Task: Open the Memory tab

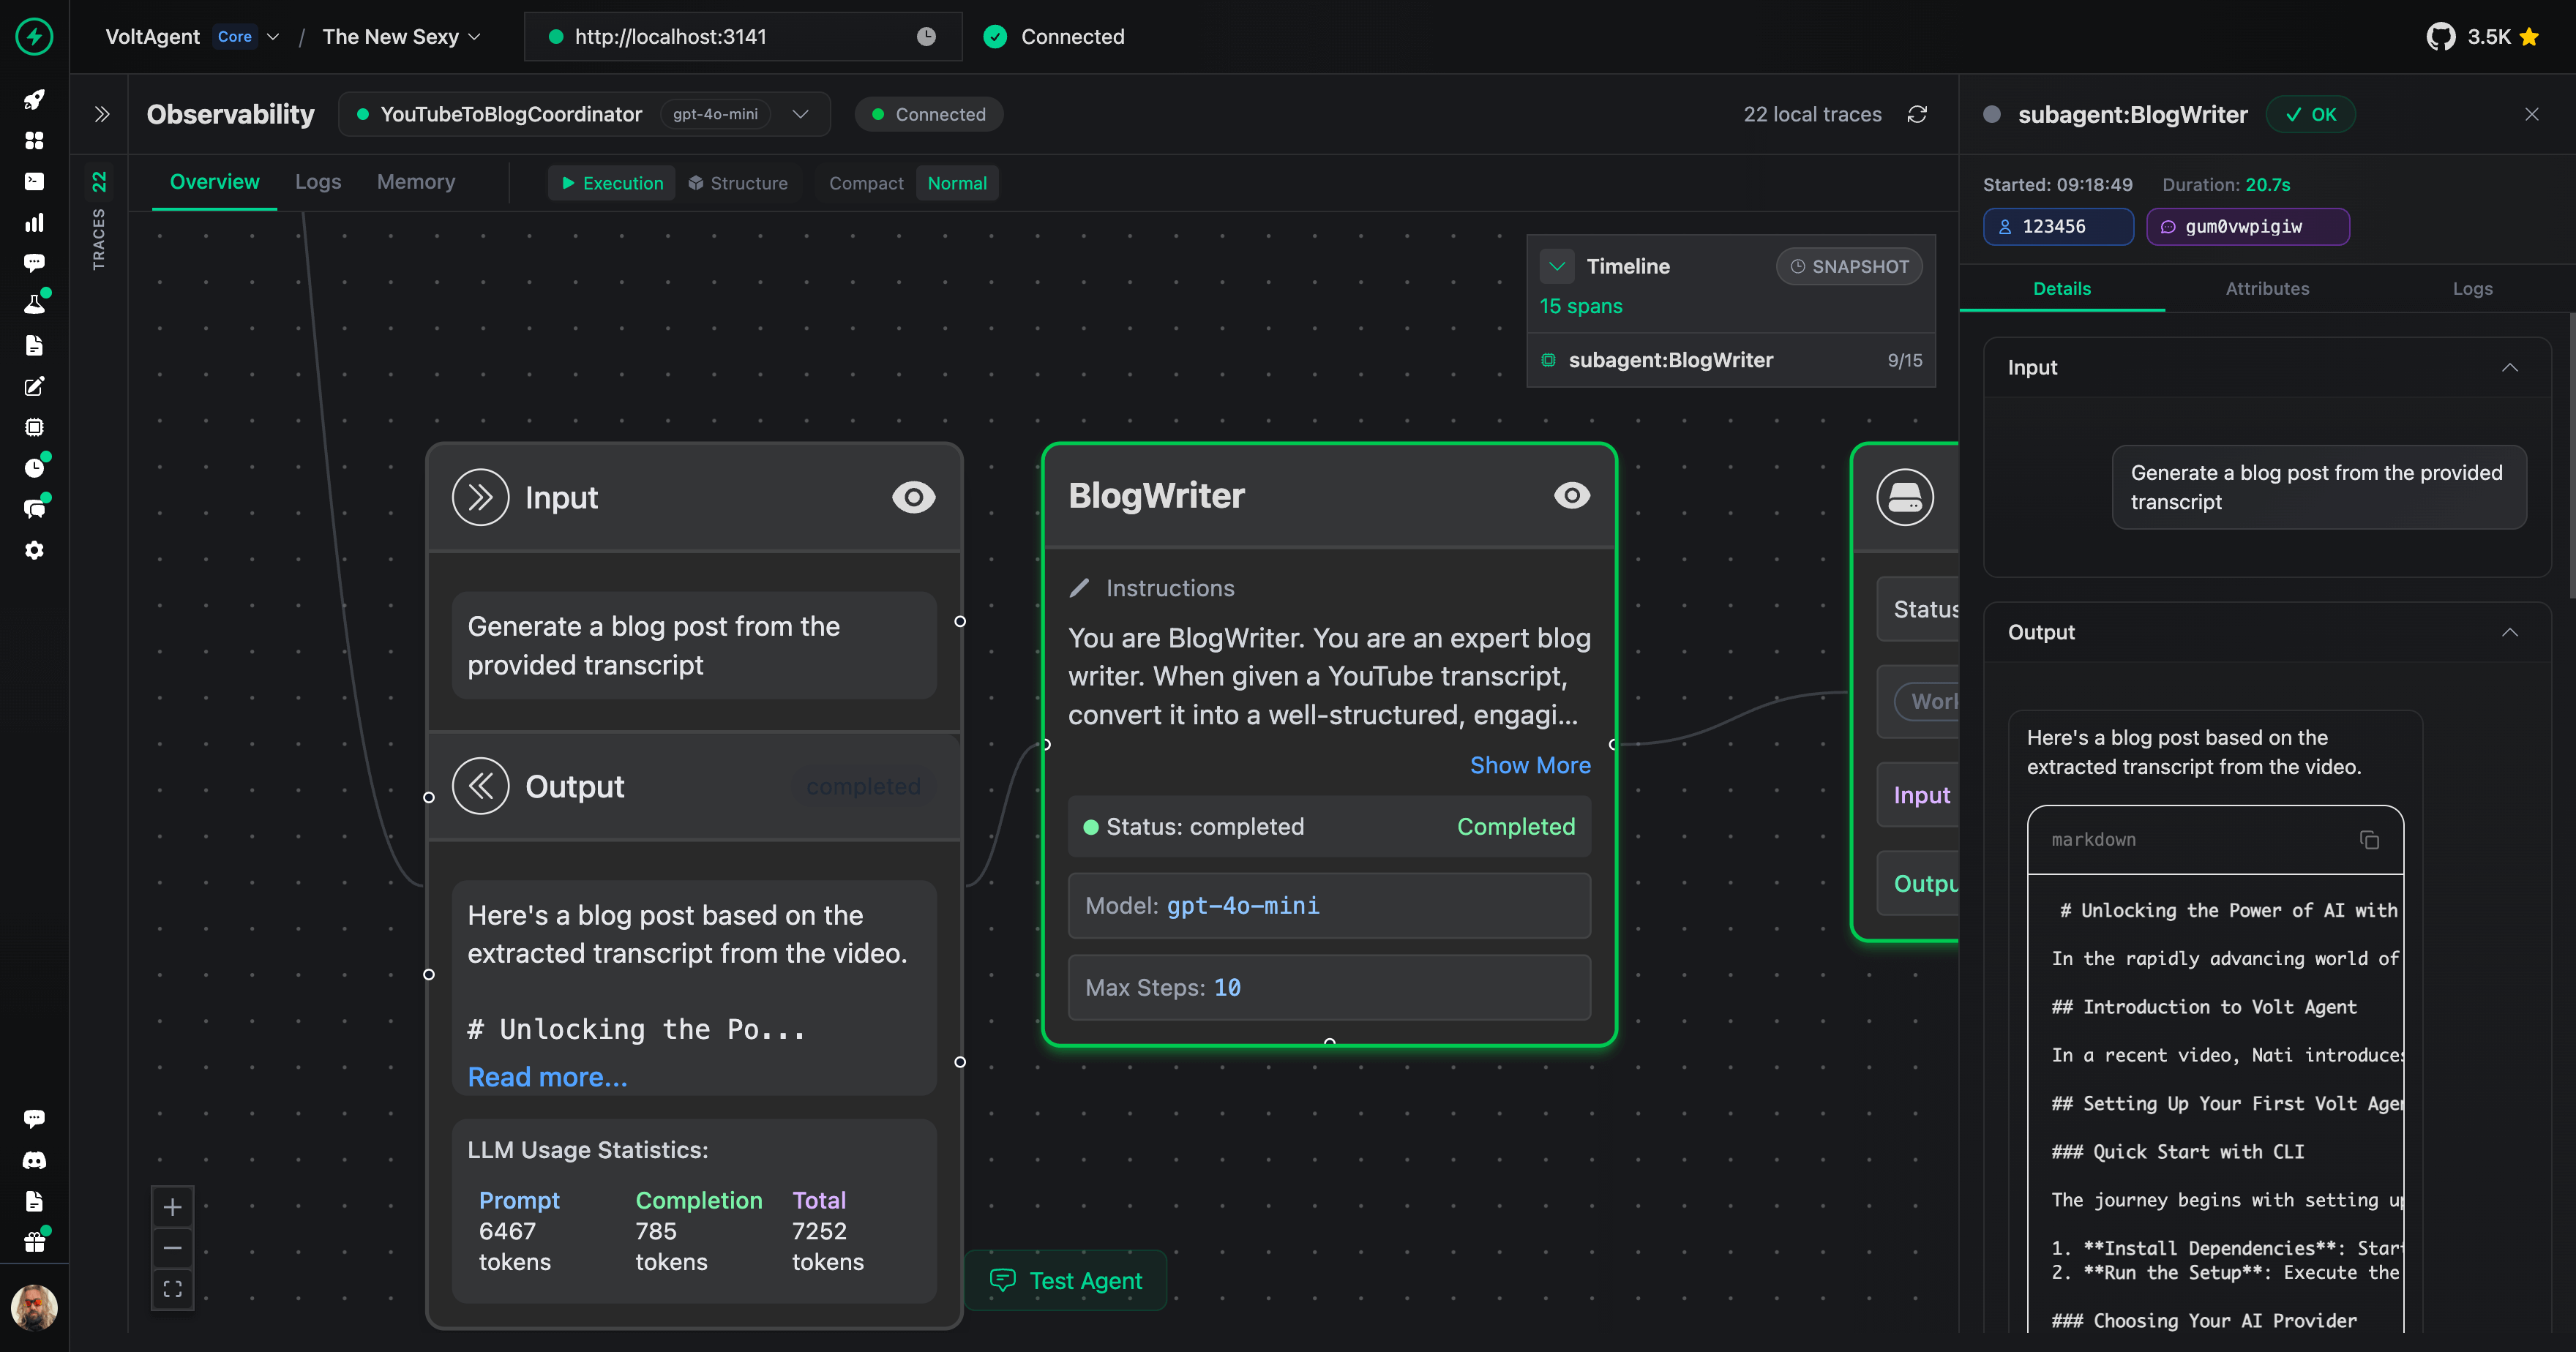Action: [x=415, y=181]
